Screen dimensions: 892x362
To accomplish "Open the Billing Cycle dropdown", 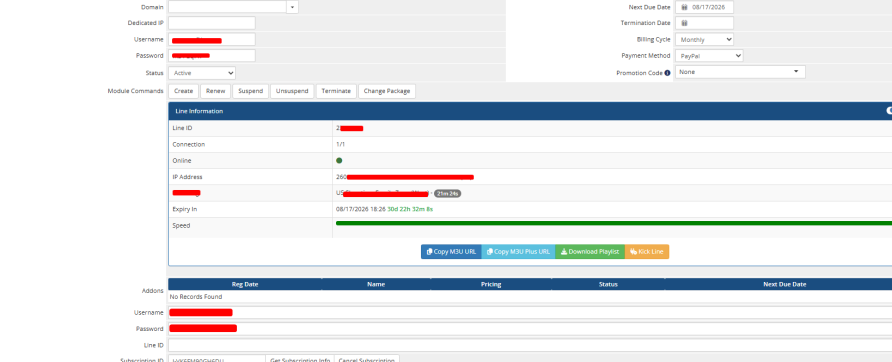I will [704, 40].
